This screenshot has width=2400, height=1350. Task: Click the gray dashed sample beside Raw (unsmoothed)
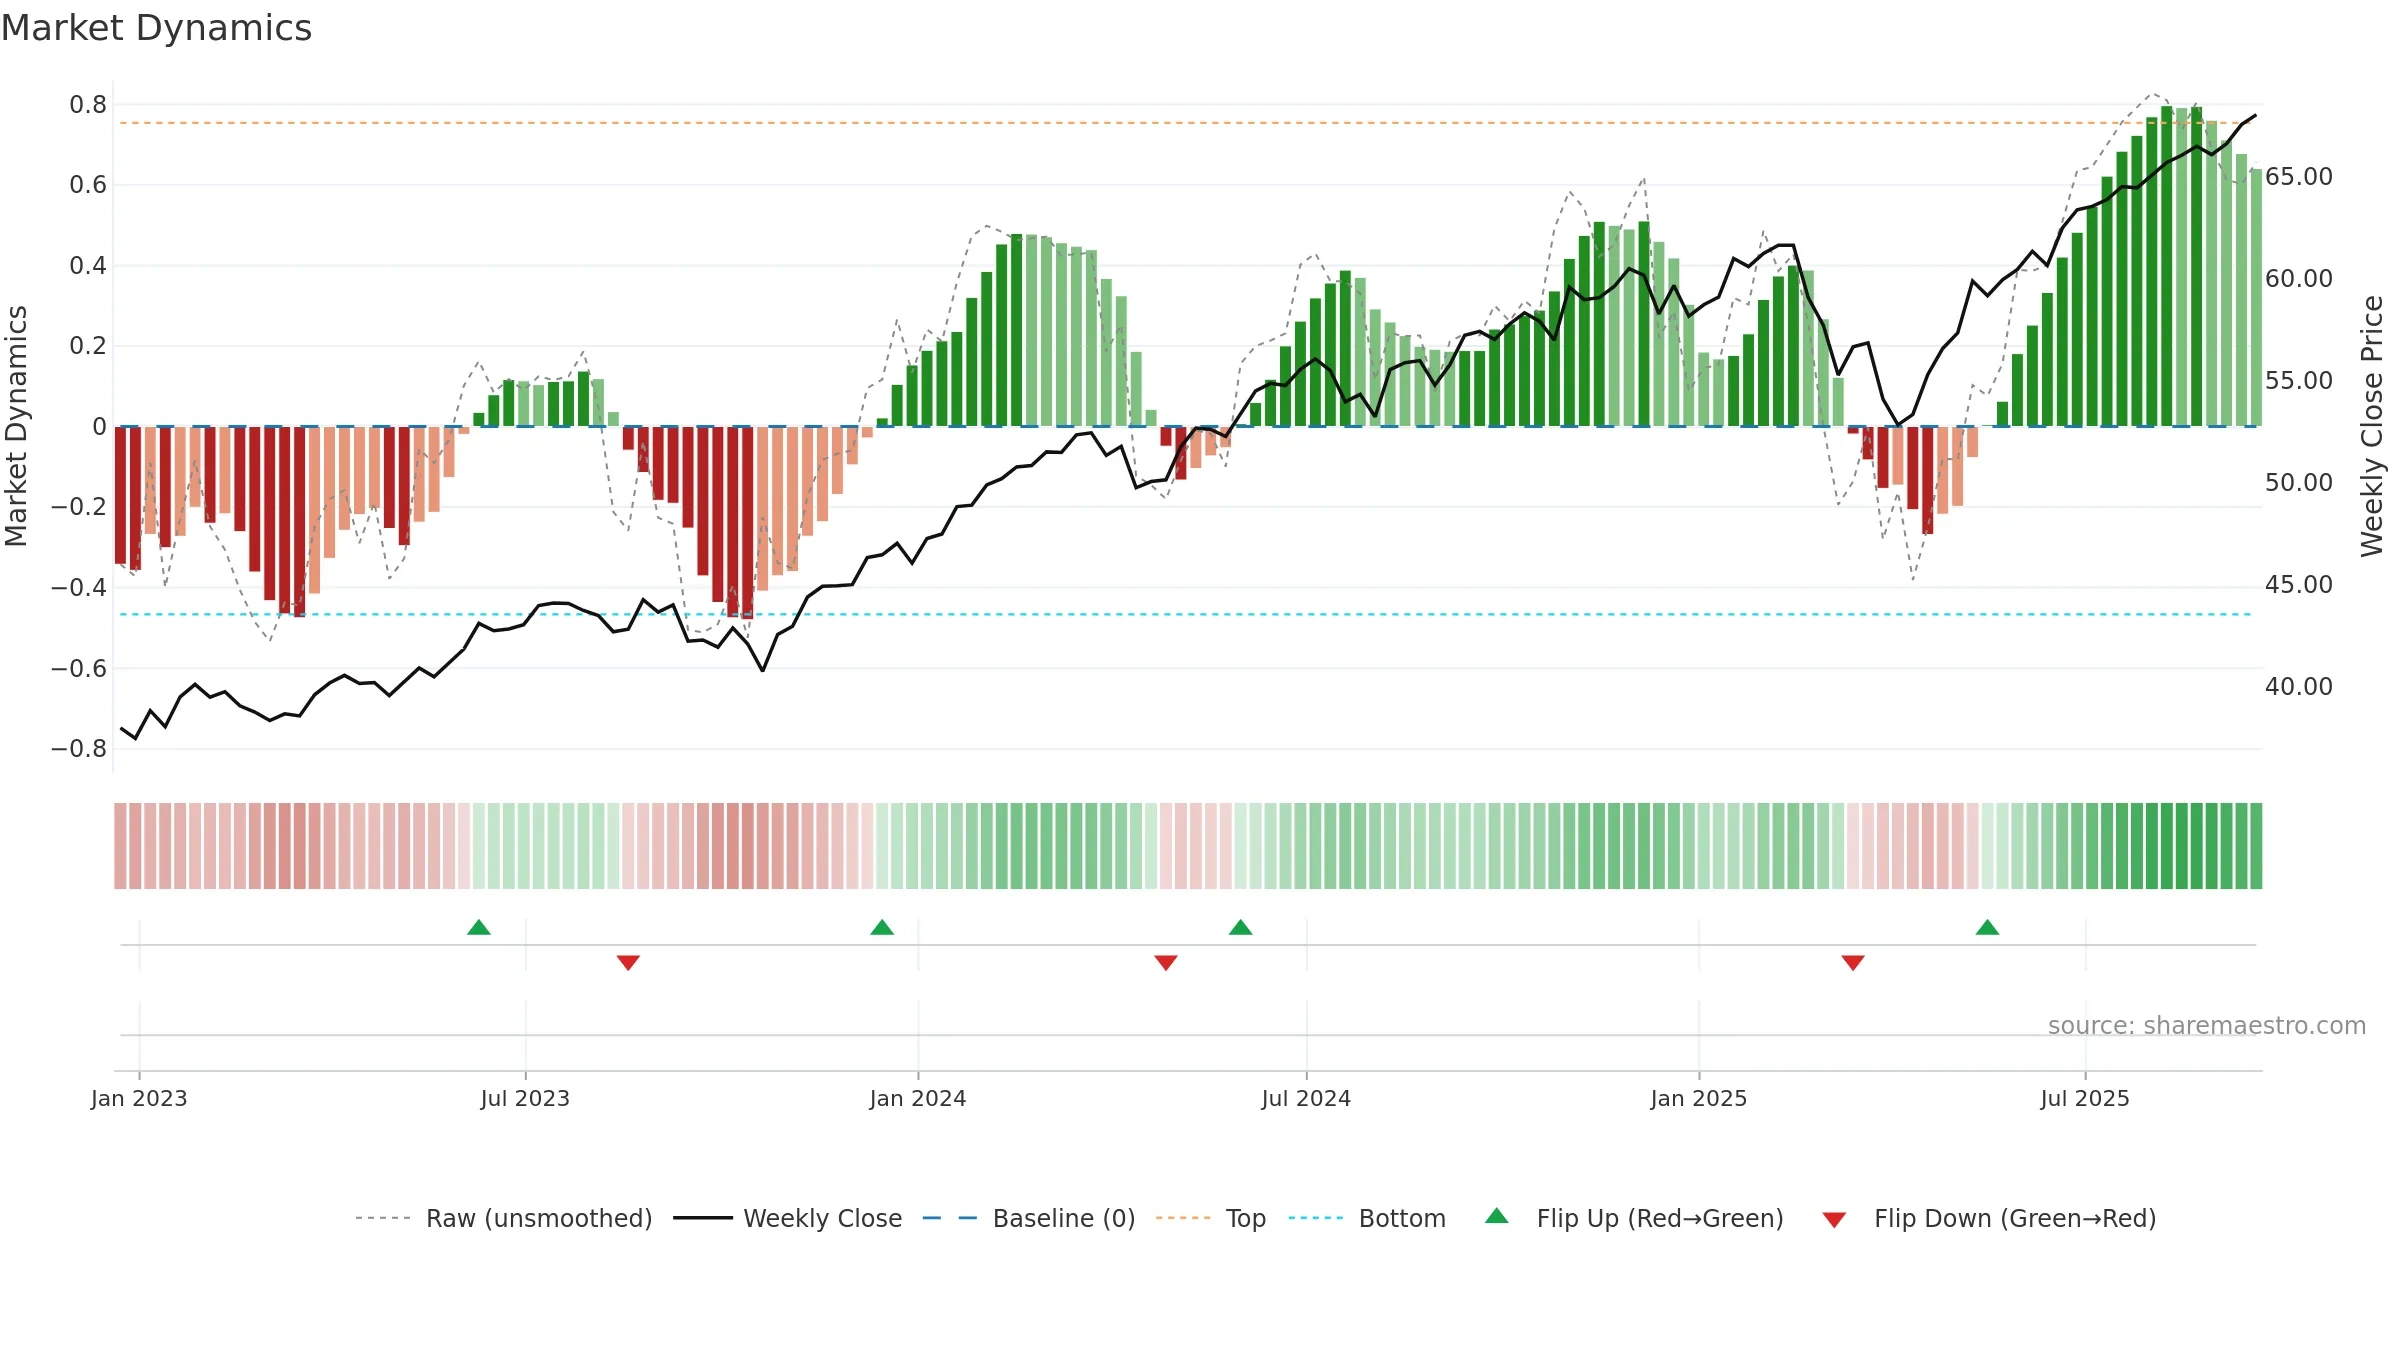pyautogui.click(x=383, y=1218)
